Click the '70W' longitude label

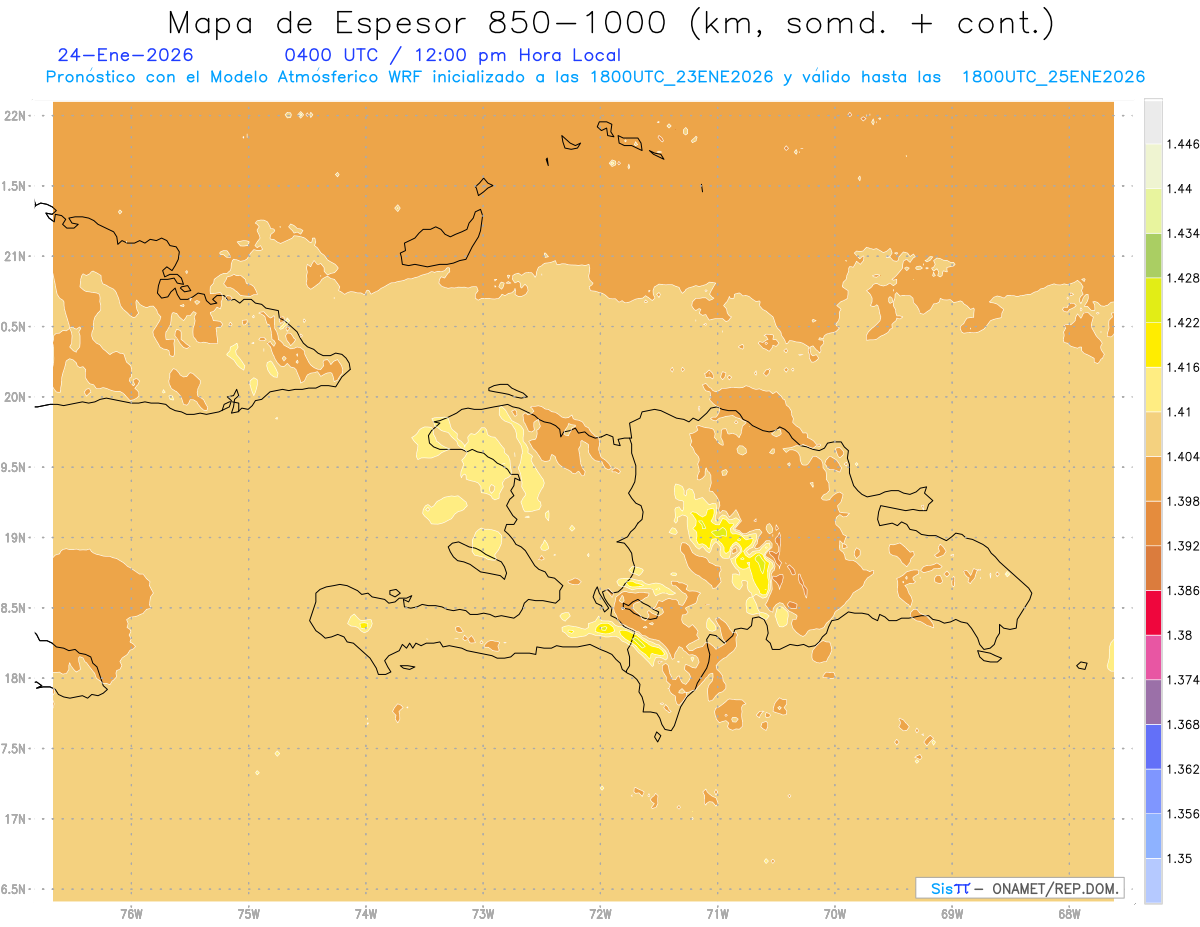[835, 913]
